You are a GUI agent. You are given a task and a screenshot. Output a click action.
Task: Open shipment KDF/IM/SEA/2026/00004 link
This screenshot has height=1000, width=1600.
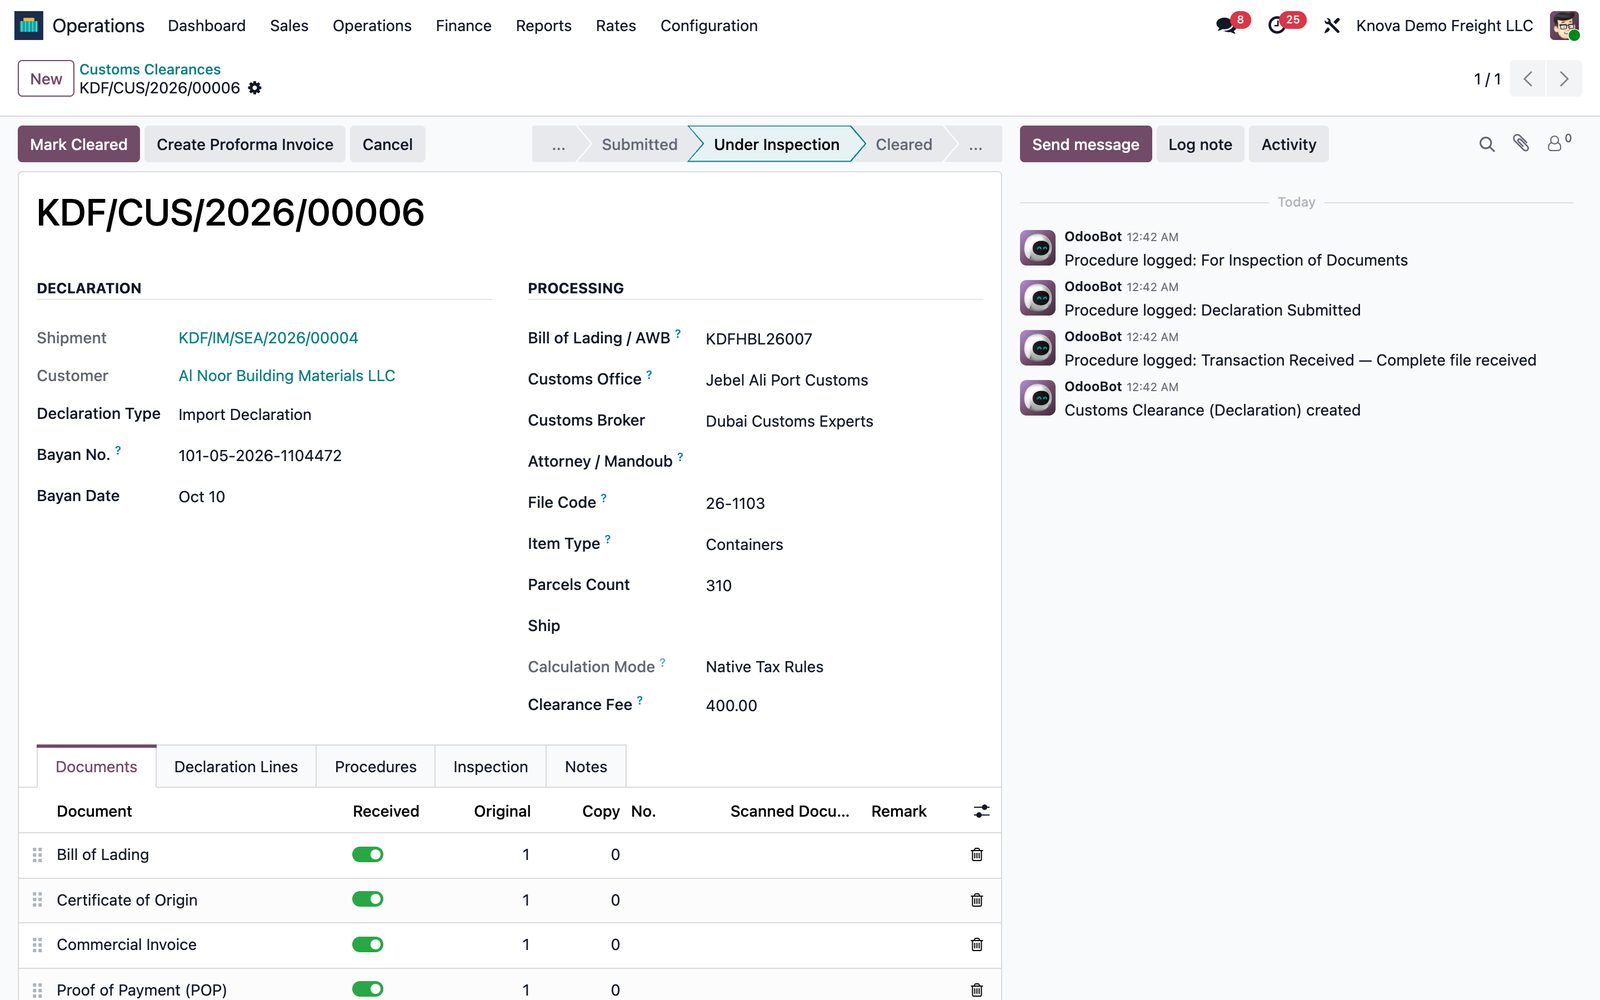(268, 338)
